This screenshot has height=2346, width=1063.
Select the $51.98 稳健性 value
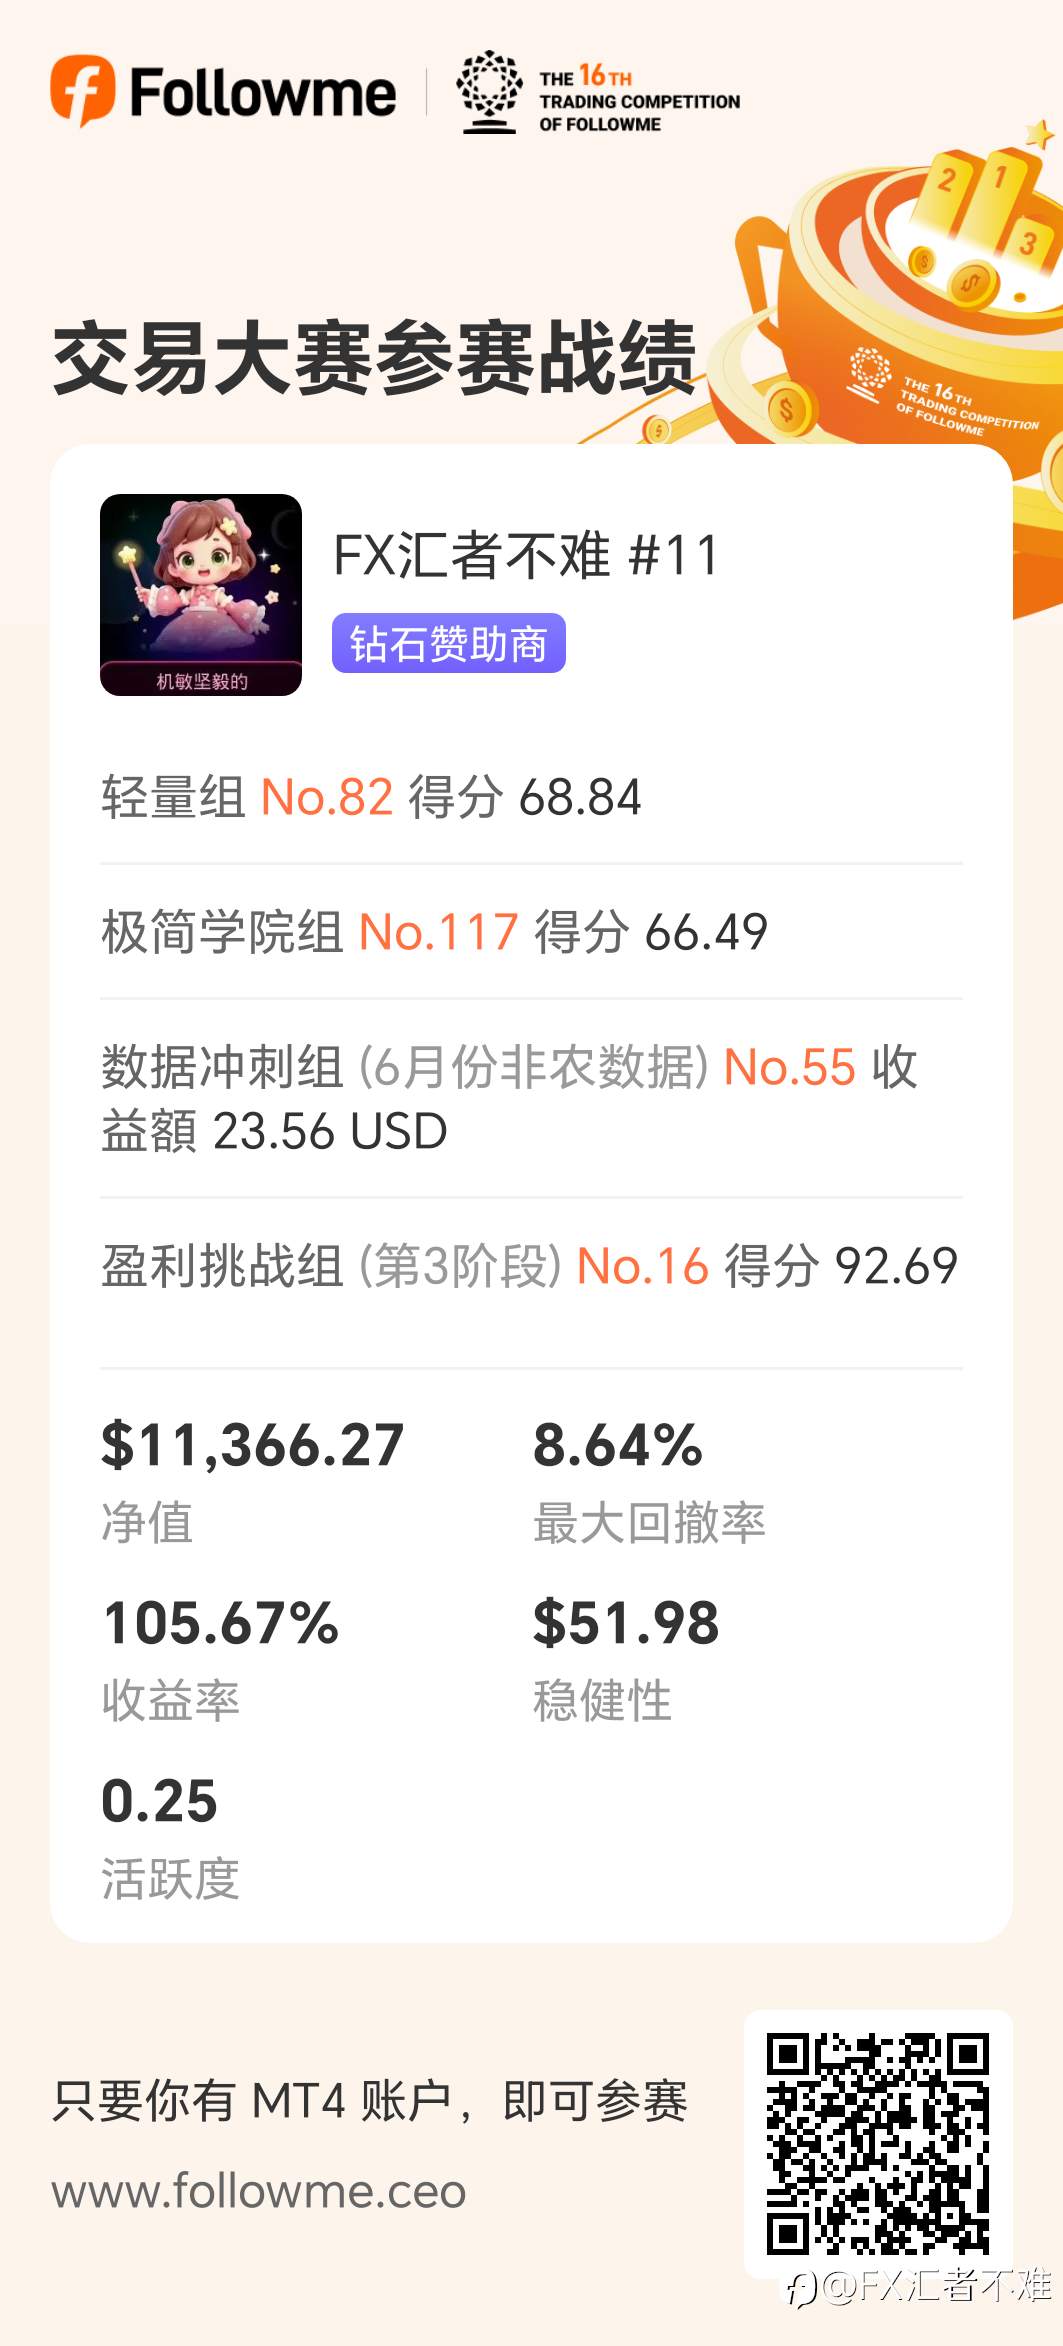click(626, 1622)
